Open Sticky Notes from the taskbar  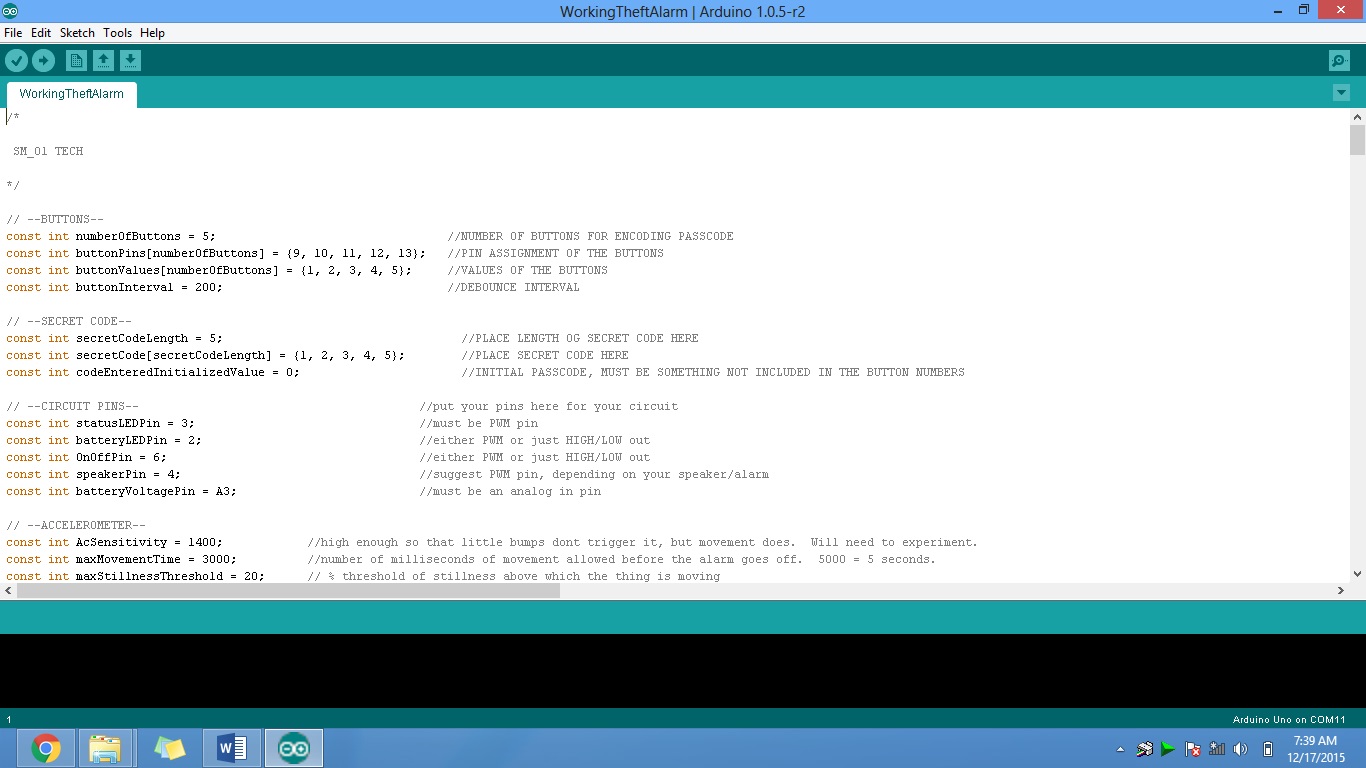coord(169,748)
